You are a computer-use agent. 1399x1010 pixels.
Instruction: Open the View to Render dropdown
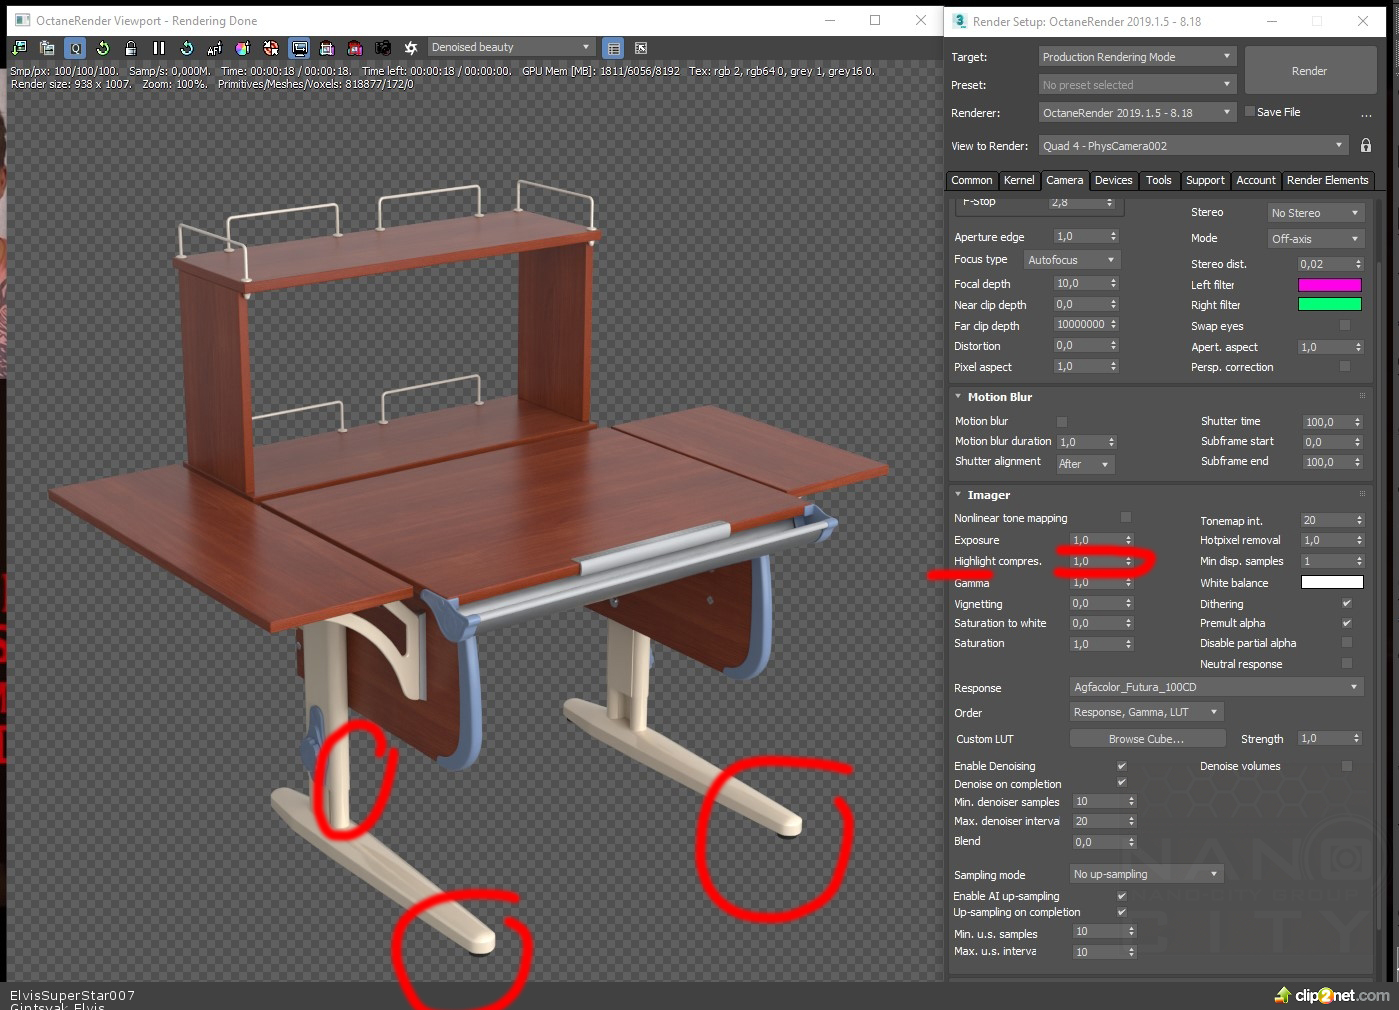pos(1193,146)
